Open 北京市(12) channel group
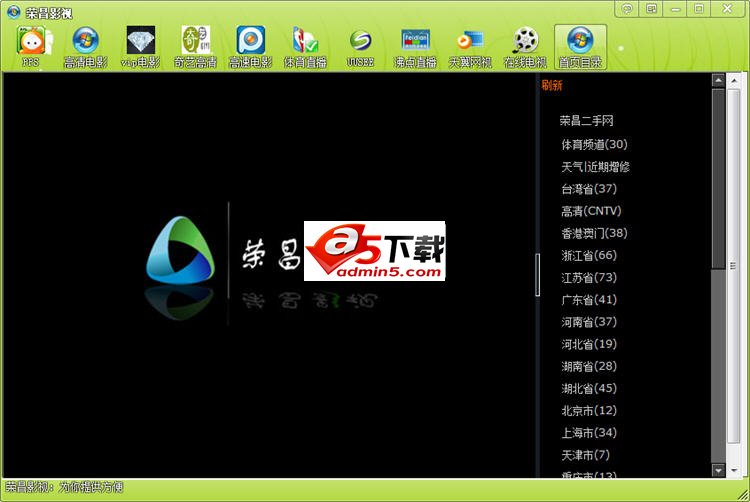 589,411
